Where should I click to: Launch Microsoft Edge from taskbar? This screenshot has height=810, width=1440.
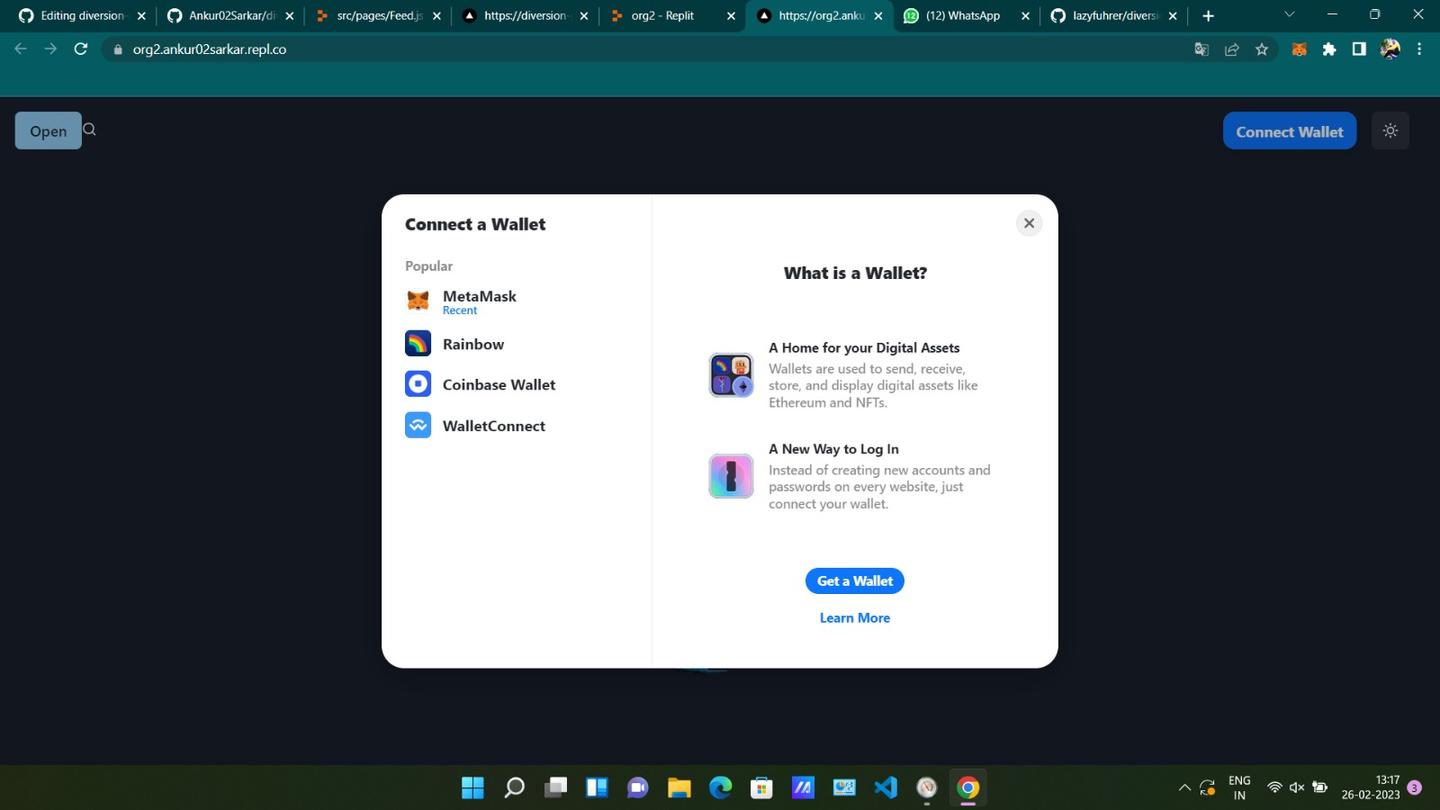coord(720,788)
